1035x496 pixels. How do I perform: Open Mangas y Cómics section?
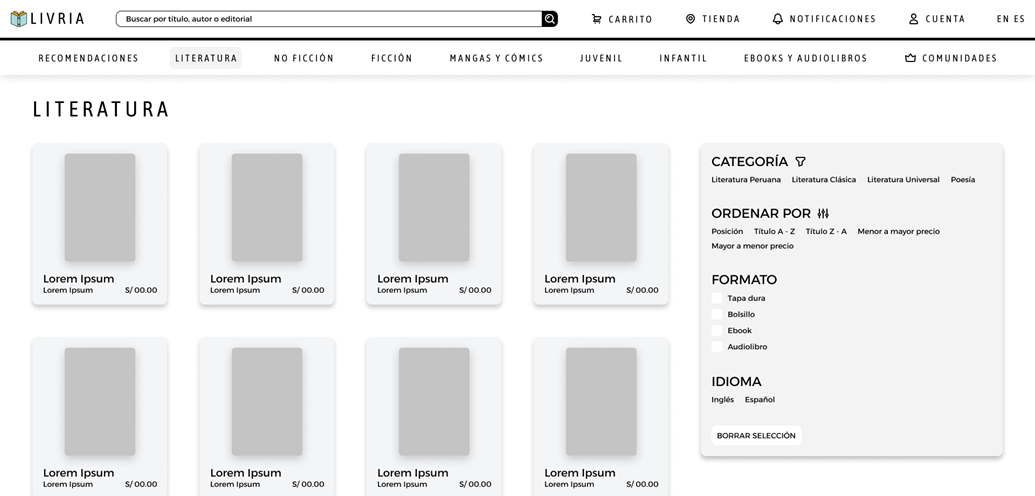496,58
